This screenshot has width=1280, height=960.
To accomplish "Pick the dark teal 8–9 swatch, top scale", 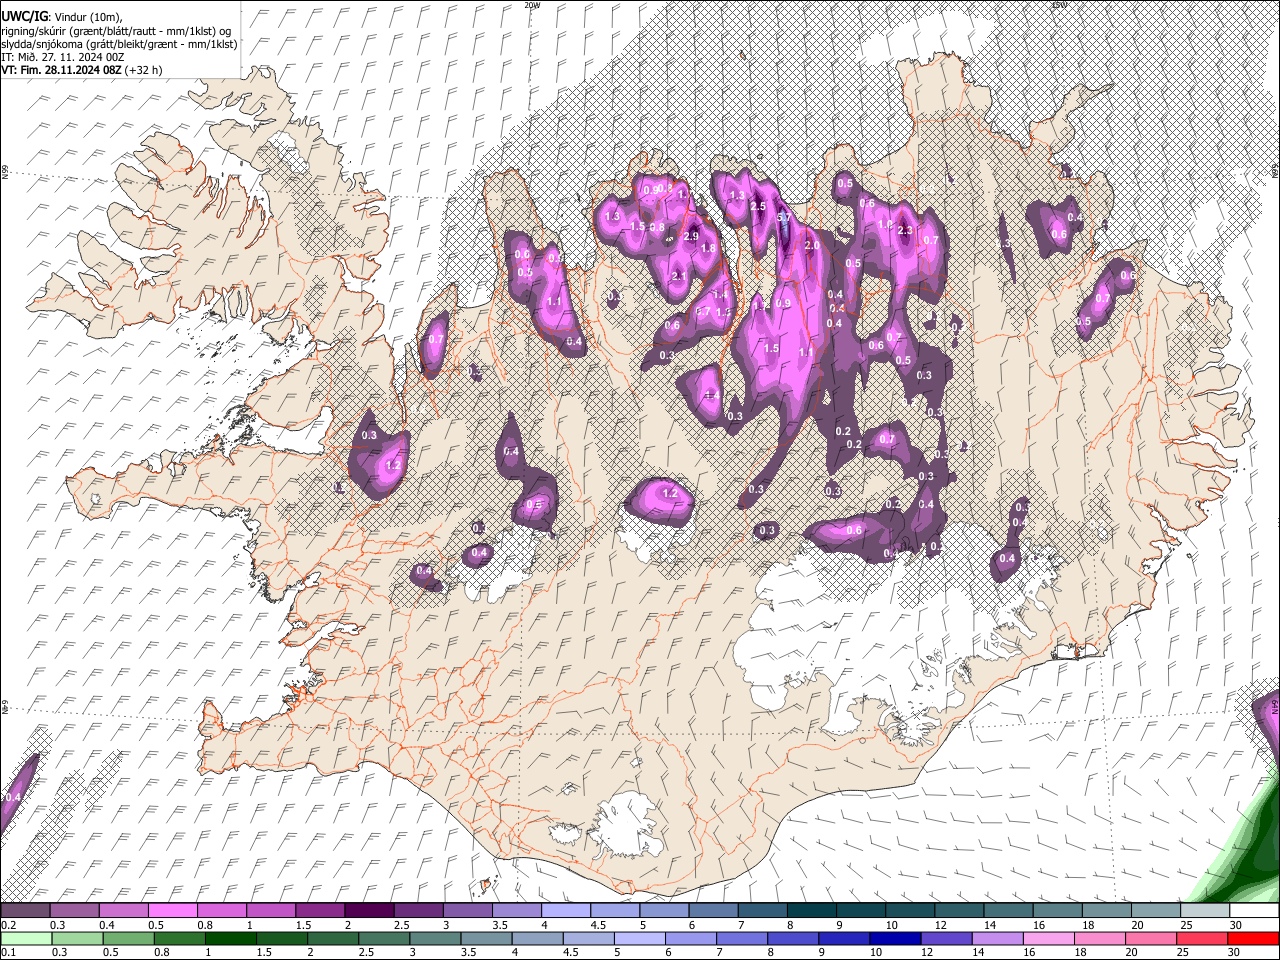I will (x=811, y=910).
